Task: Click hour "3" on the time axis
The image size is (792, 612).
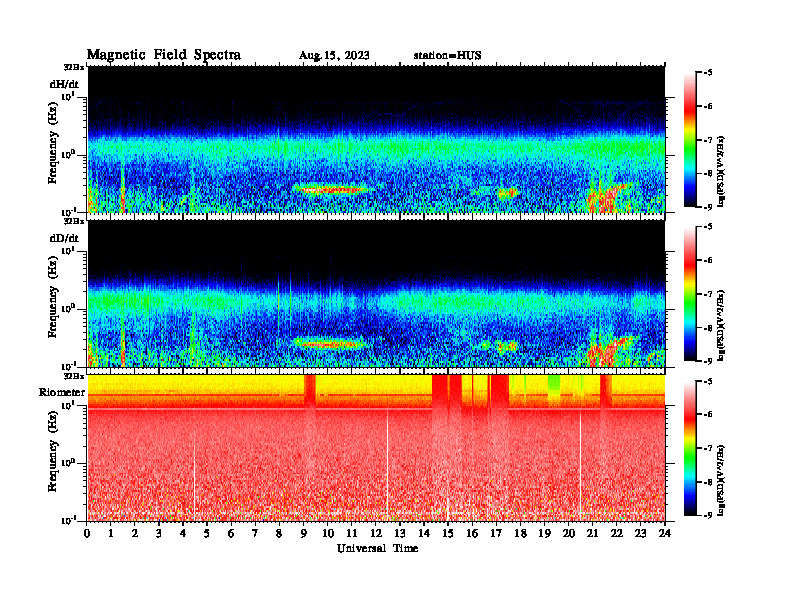Action: 159,533
